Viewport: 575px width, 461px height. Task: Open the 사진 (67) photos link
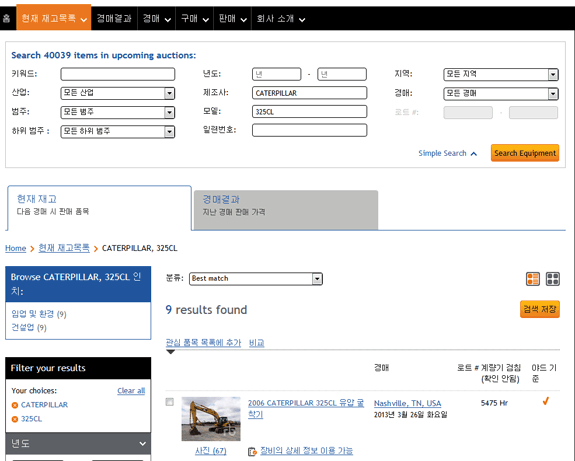click(210, 451)
